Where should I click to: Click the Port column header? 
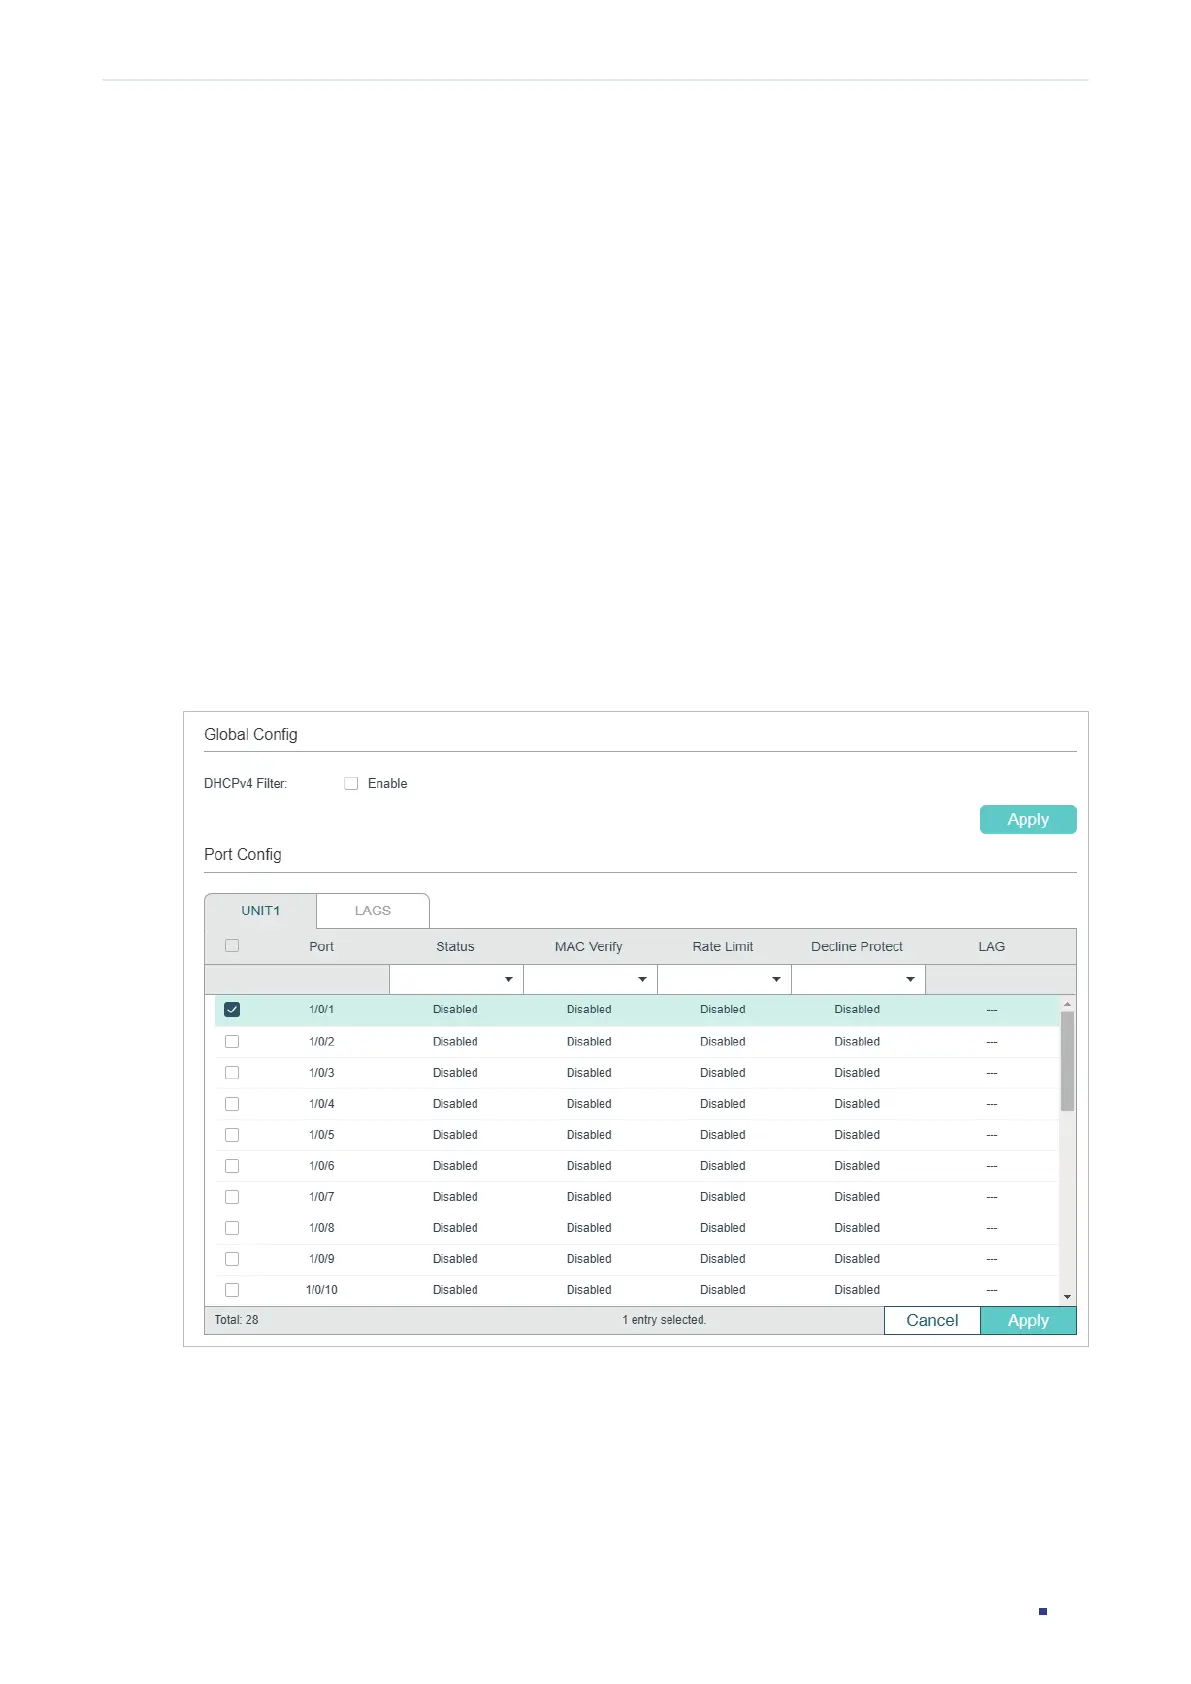tap(321, 946)
